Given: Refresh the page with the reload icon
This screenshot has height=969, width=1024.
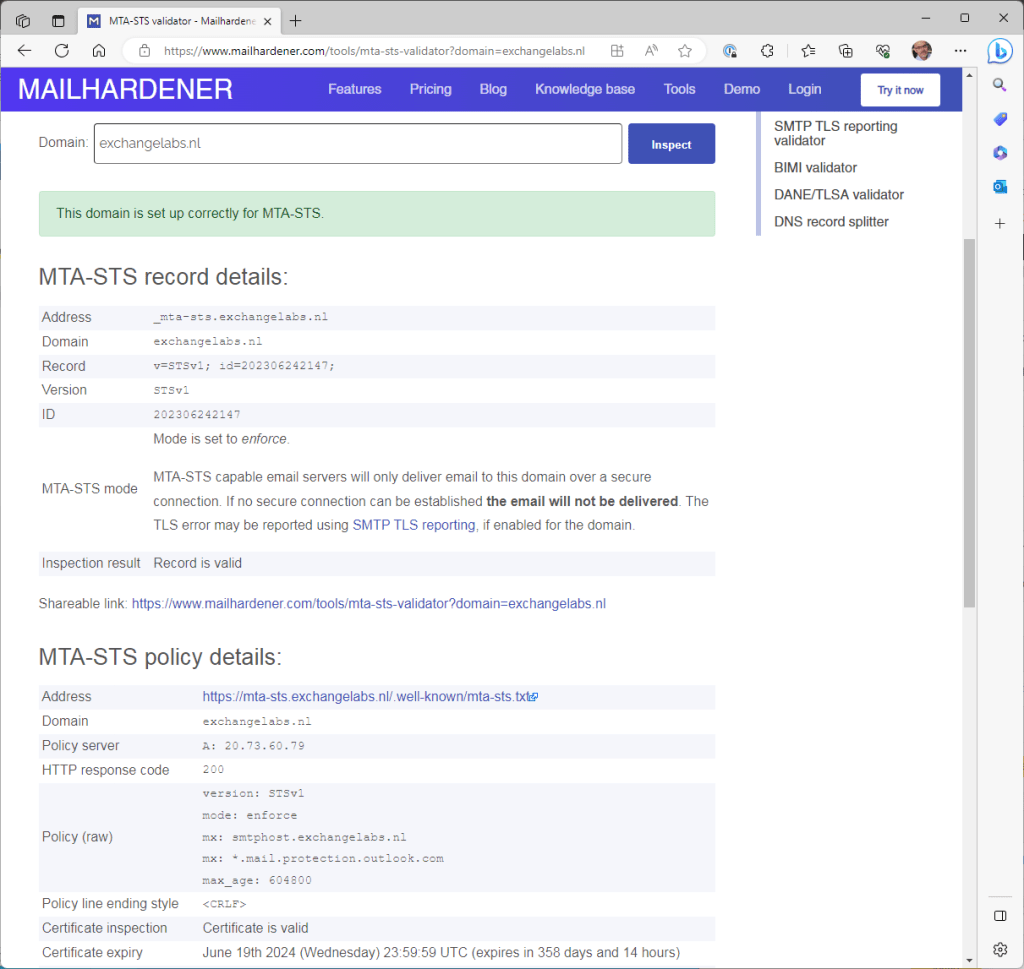Looking at the screenshot, I should click(62, 51).
